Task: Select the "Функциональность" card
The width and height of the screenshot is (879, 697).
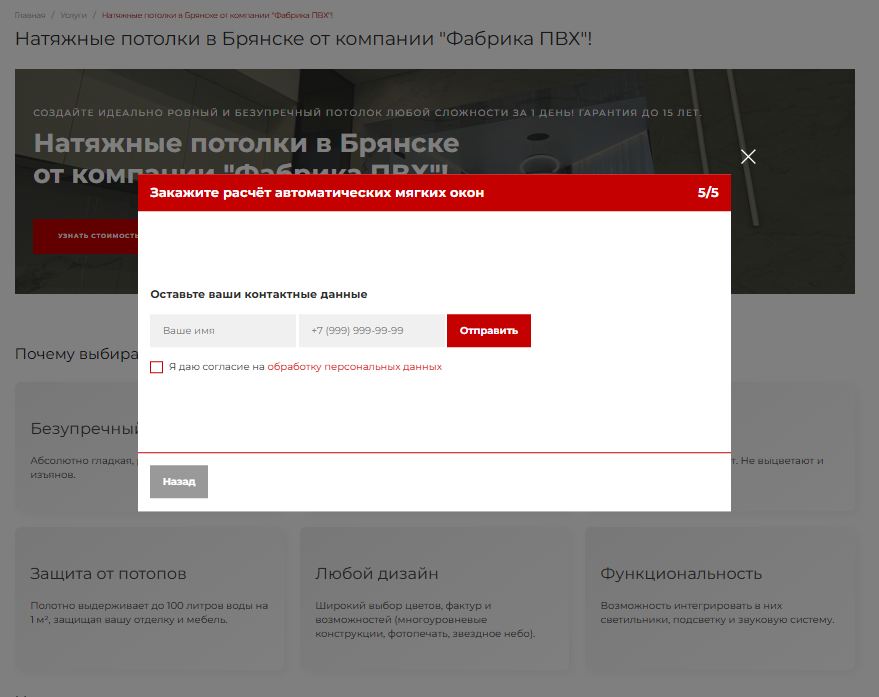Action: (x=720, y=598)
